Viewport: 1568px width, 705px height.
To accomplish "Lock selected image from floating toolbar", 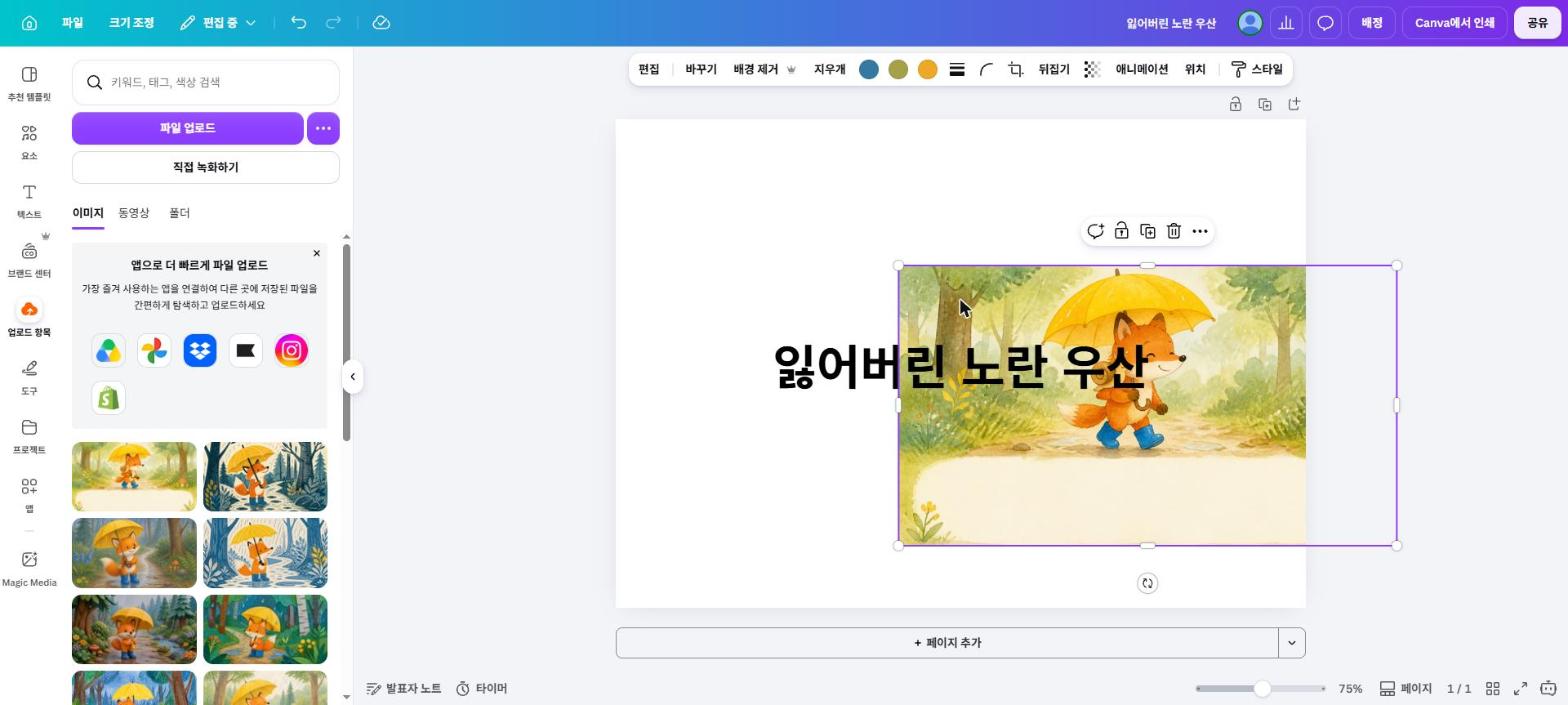I will pyautogui.click(x=1122, y=231).
